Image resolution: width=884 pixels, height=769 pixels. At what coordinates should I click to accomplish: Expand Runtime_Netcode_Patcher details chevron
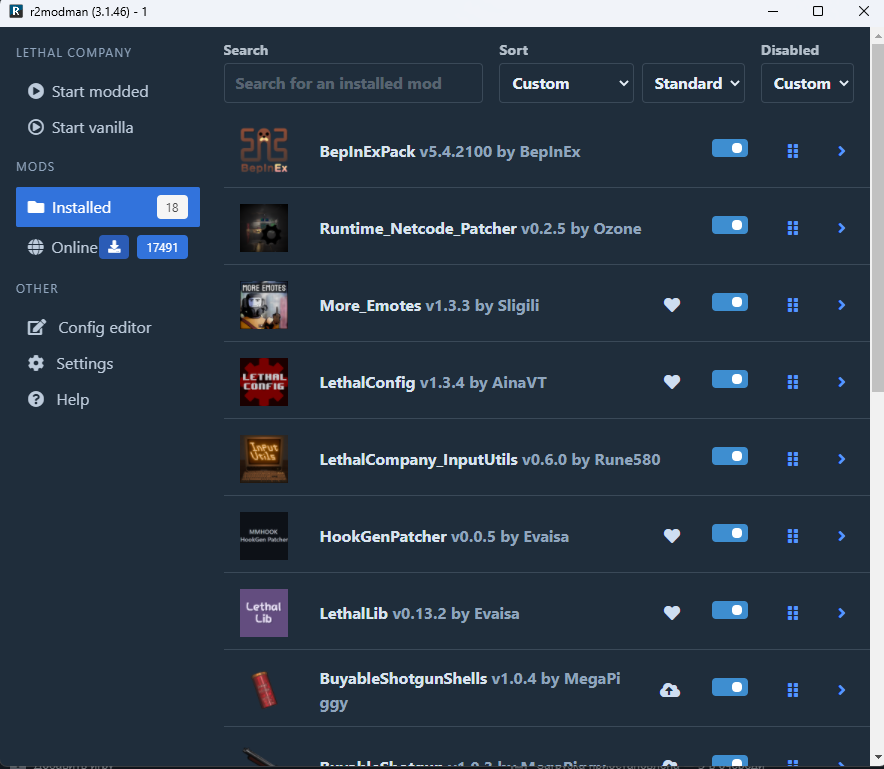click(x=842, y=228)
